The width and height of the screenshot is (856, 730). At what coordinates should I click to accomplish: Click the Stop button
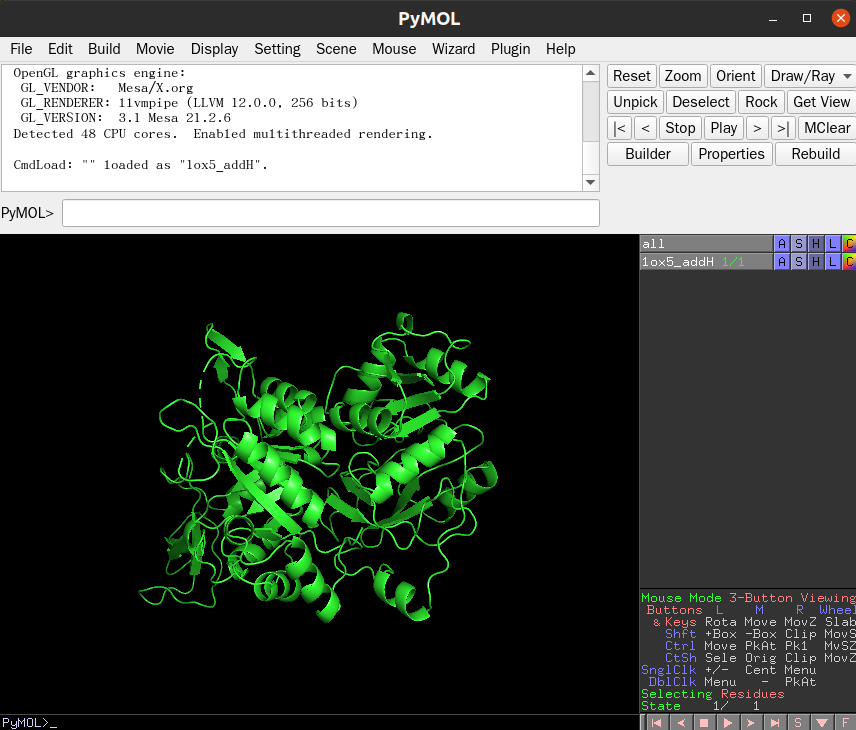click(x=680, y=128)
